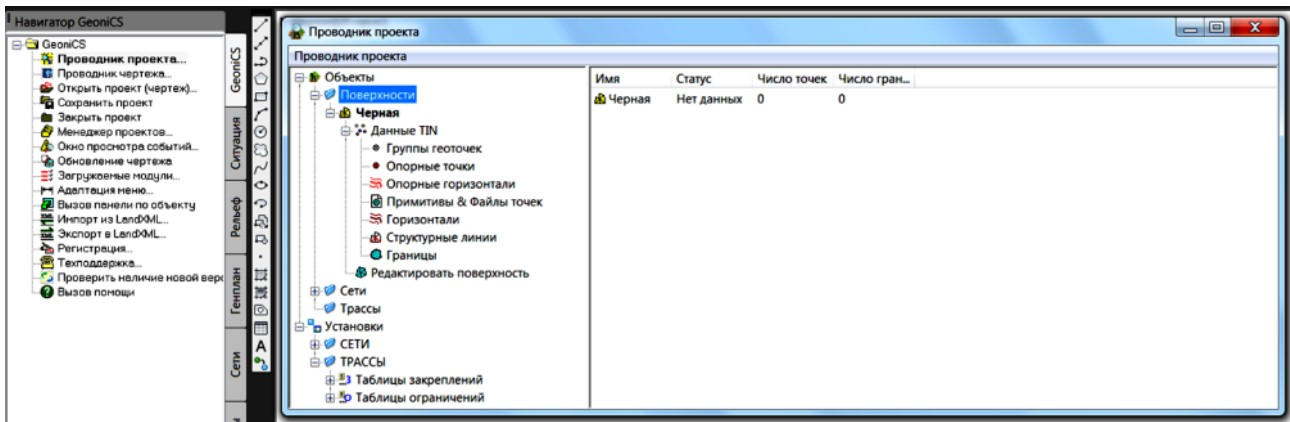
Task: Collapse the Черная surface node in tree
Action: coord(330,113)
